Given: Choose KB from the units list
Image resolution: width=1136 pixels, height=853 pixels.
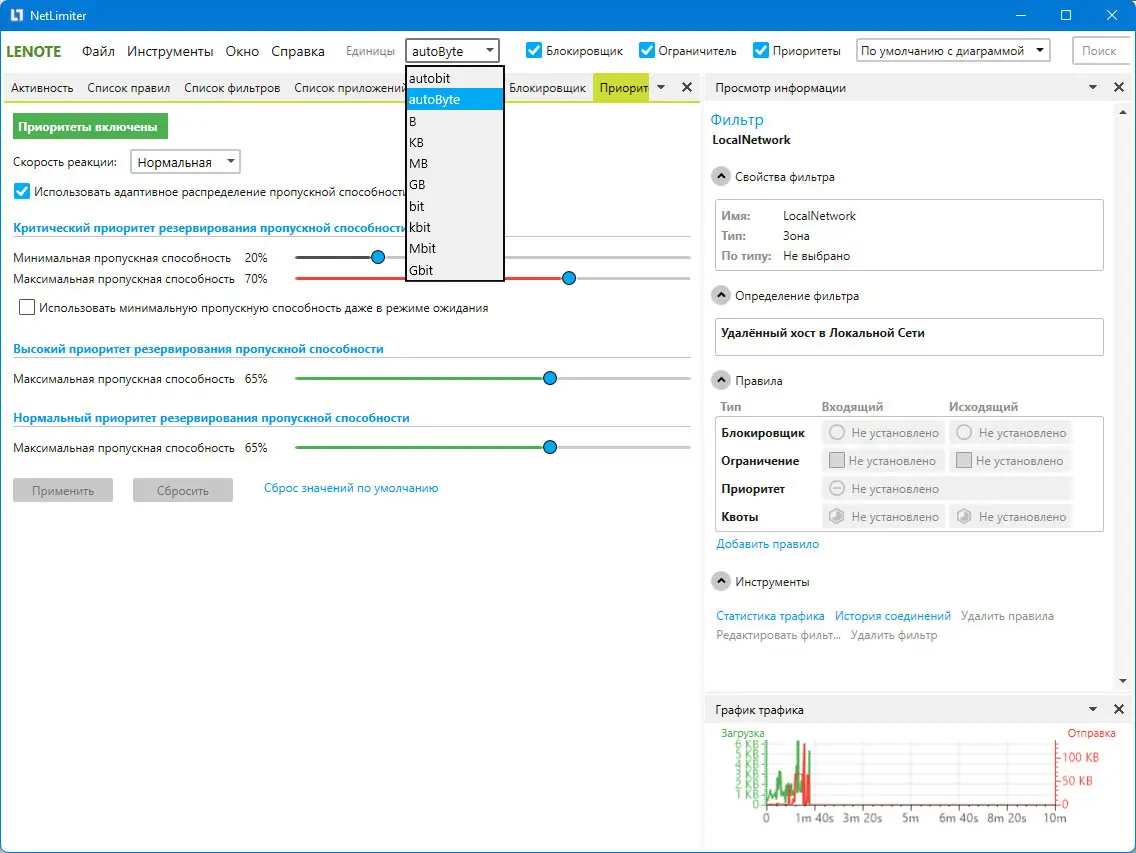Looking at the screenshot, I should point(455,142).
